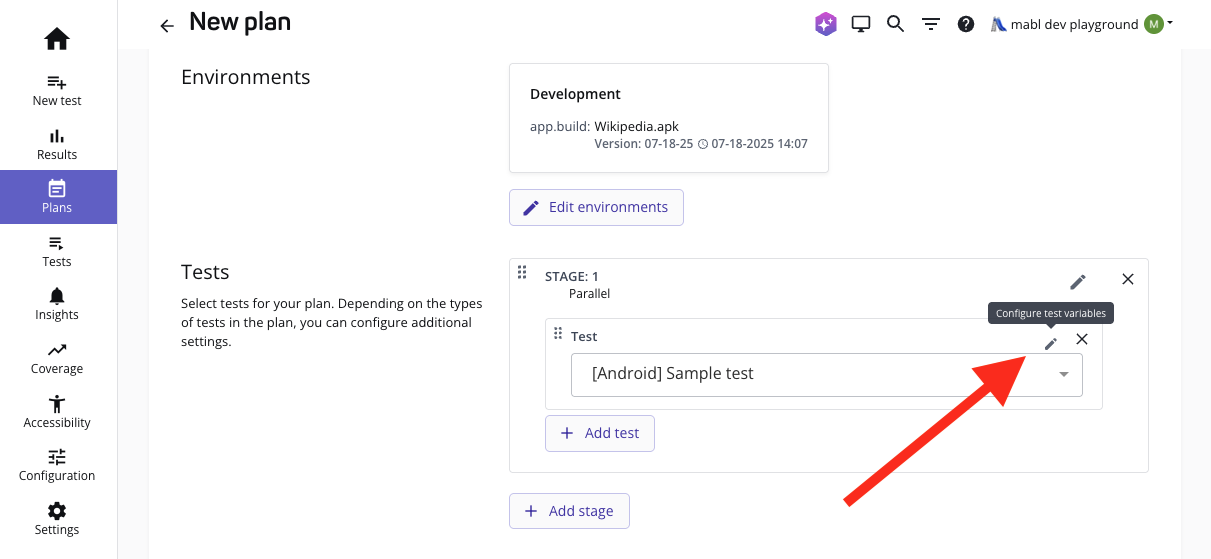Click the Add stage button

coord(569,511)
